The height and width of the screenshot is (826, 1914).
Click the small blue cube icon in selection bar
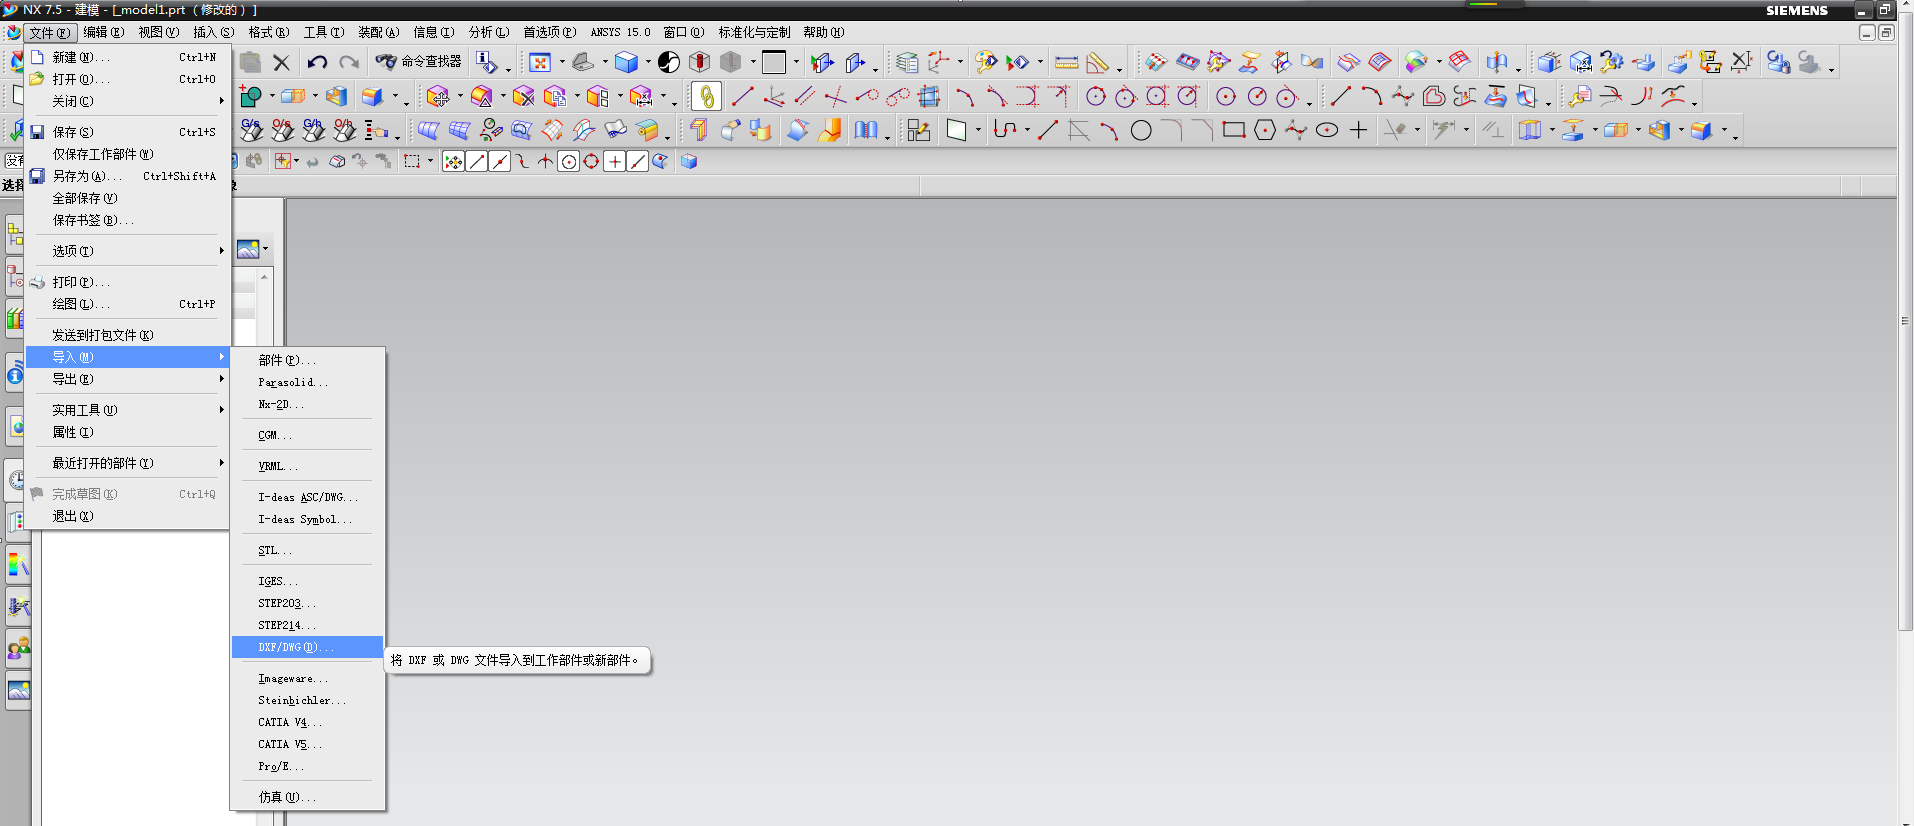click(x=689, y=161)
